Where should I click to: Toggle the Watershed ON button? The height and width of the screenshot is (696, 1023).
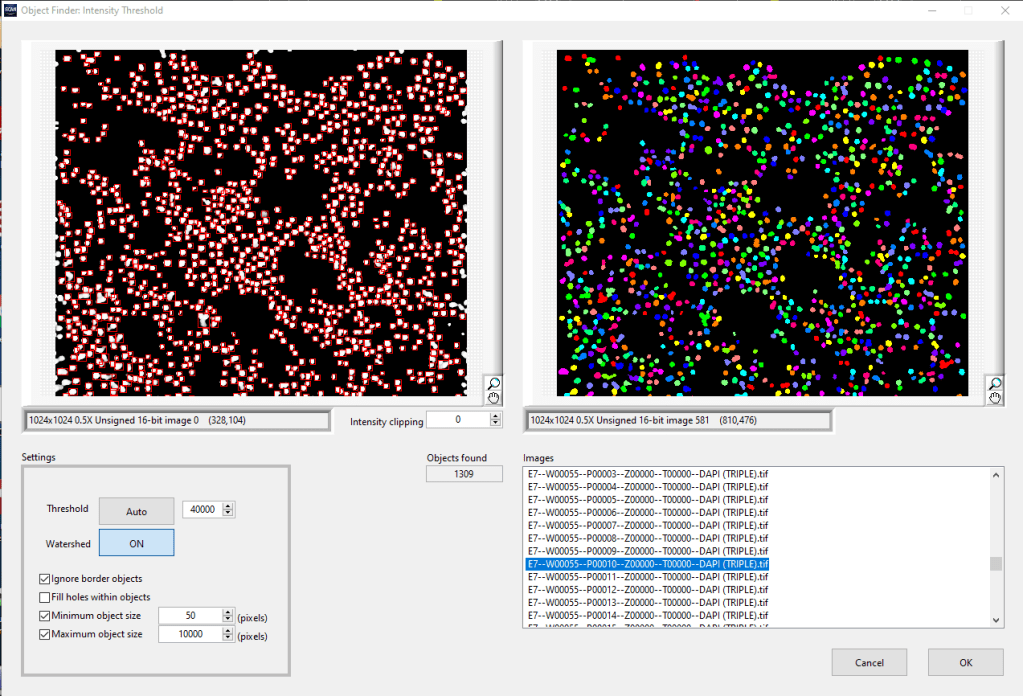136,543
